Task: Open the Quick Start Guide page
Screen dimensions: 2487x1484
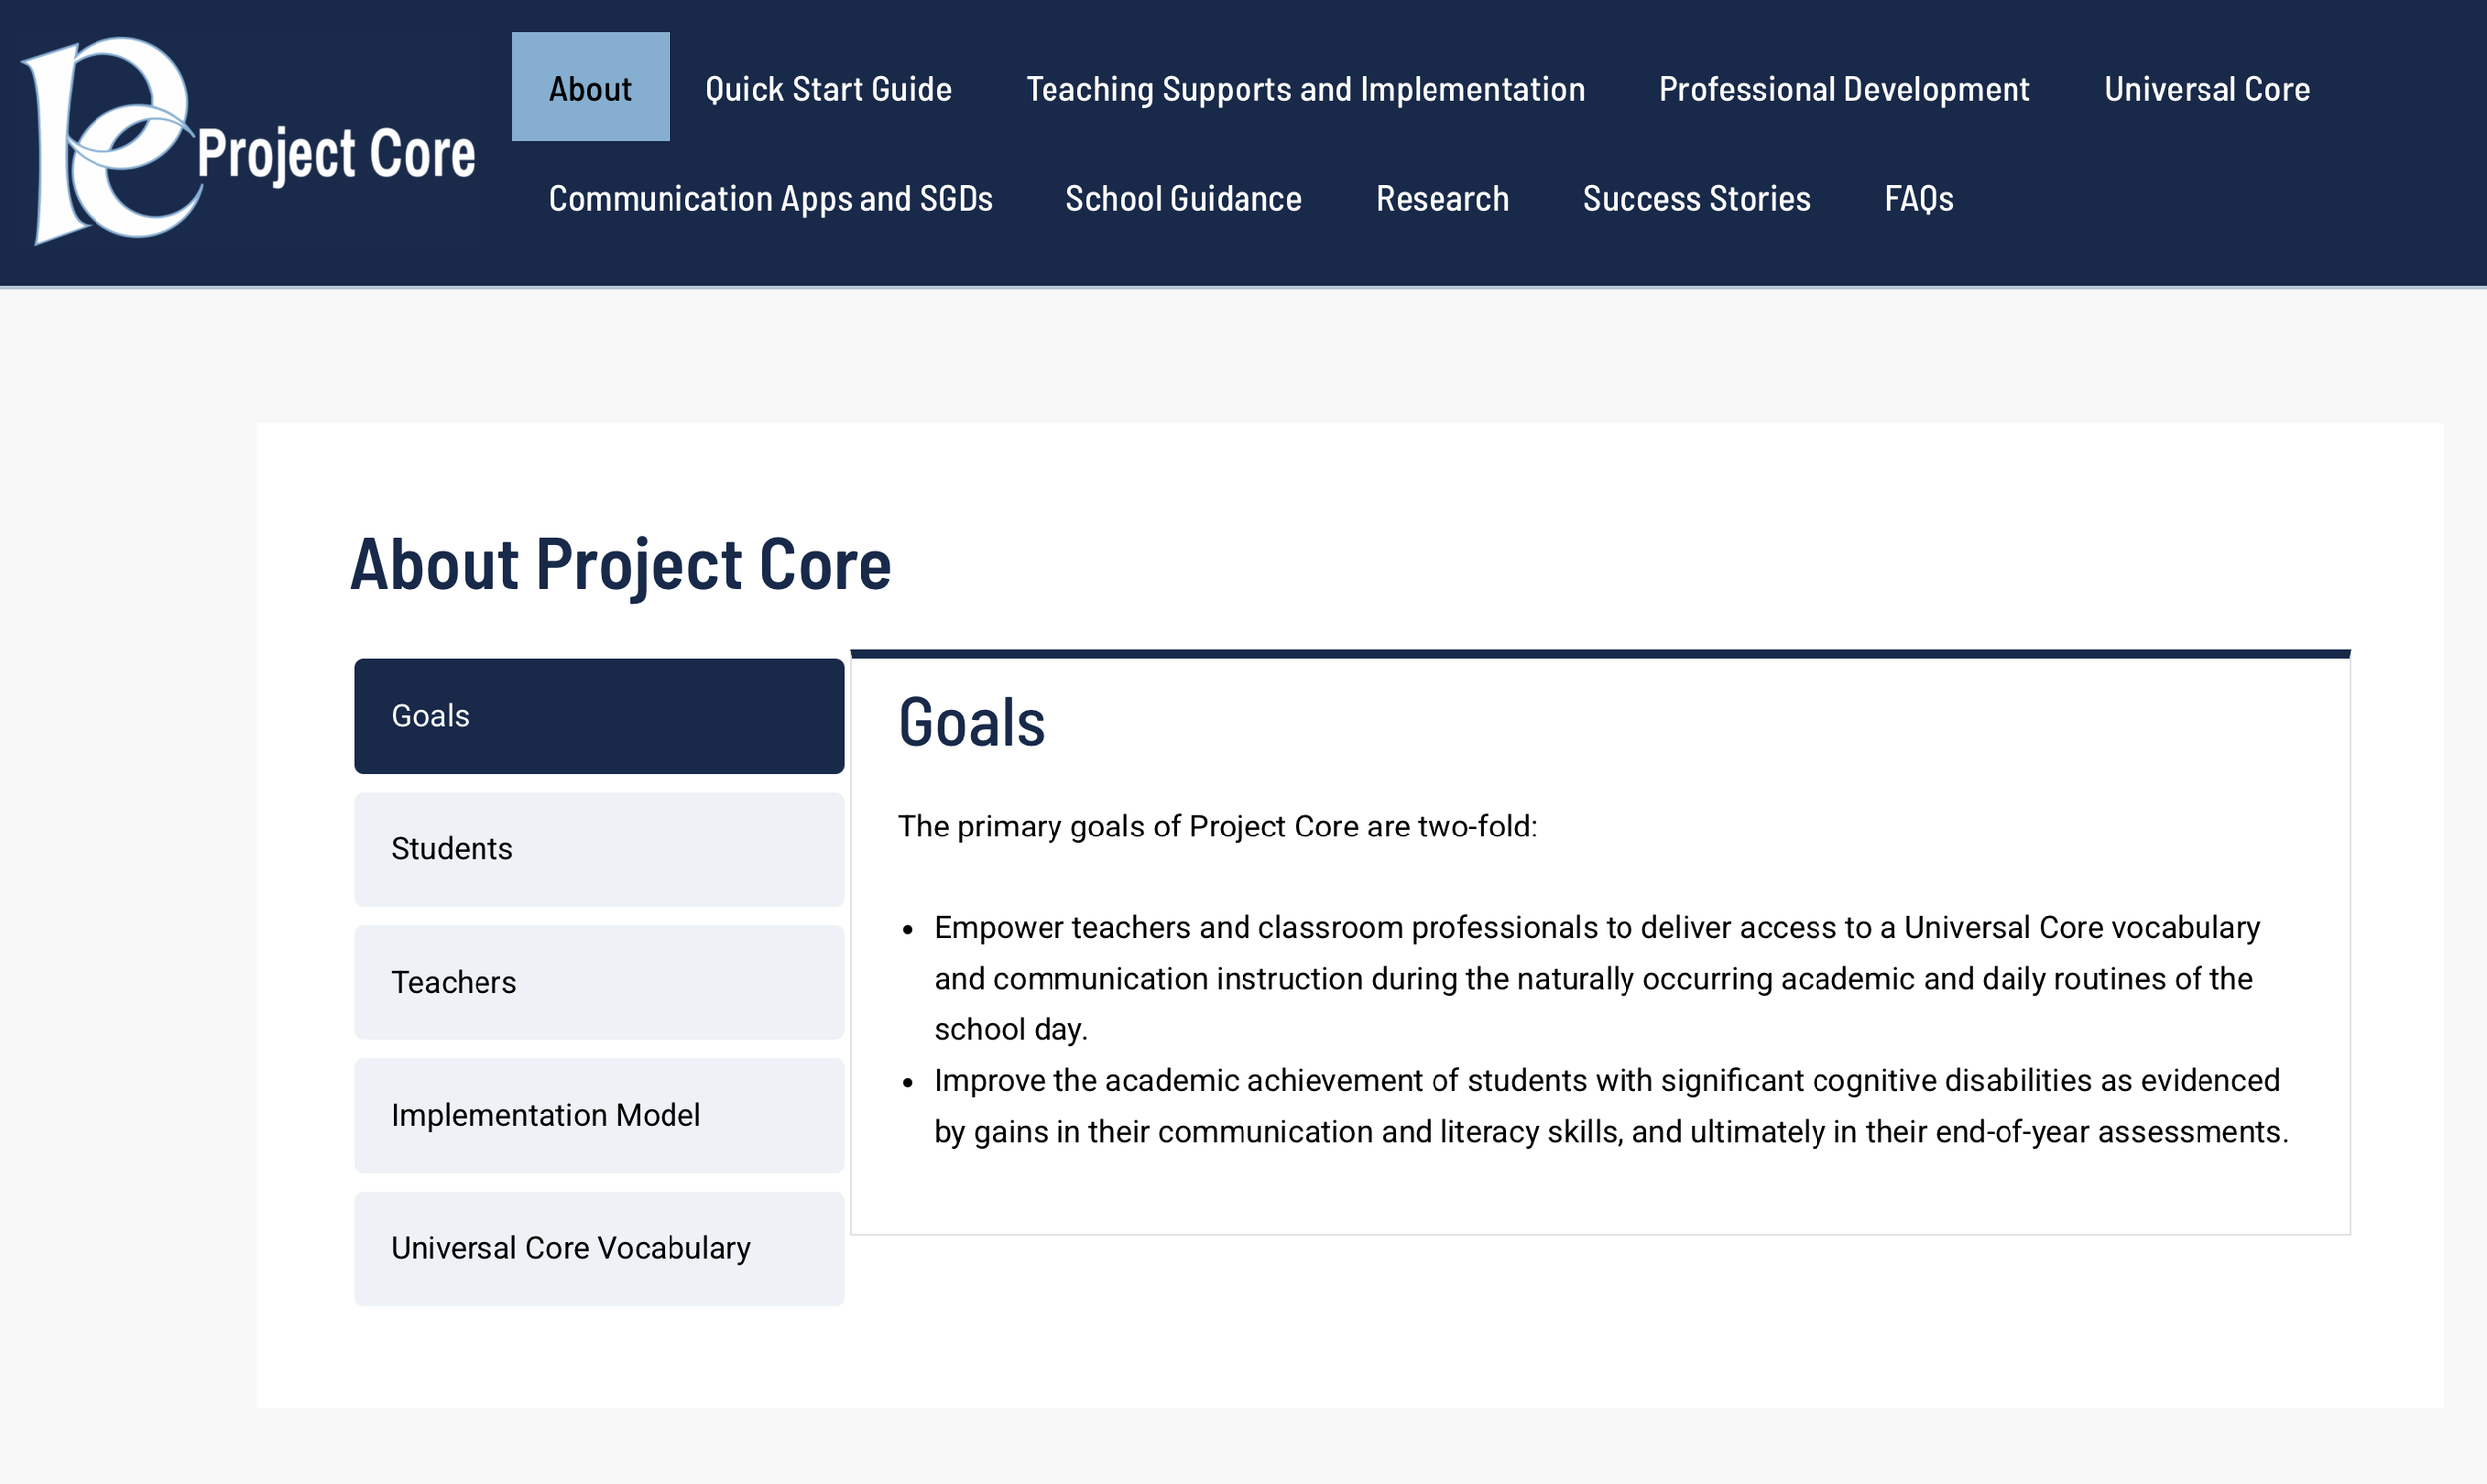Action: click(828, 89)
